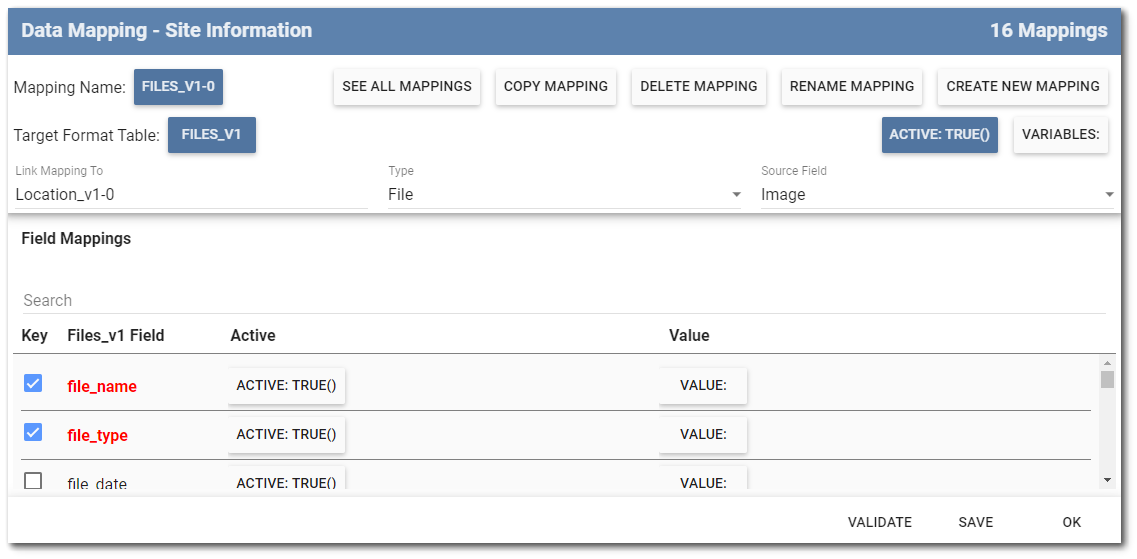The image size is (1137, 559).
Task: Uncheck the Key checkbox for file_type
Action: 33,433
